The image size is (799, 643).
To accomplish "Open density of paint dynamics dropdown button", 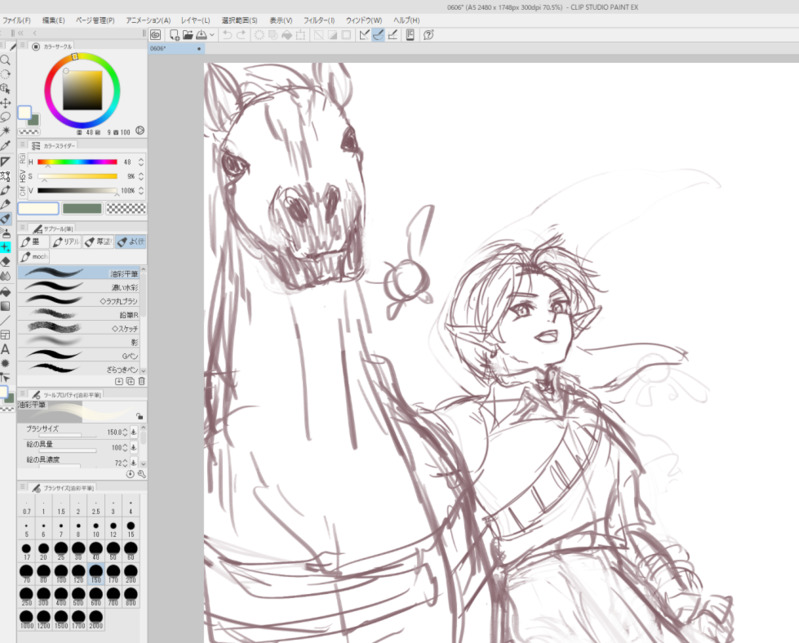I will (134, 463).
